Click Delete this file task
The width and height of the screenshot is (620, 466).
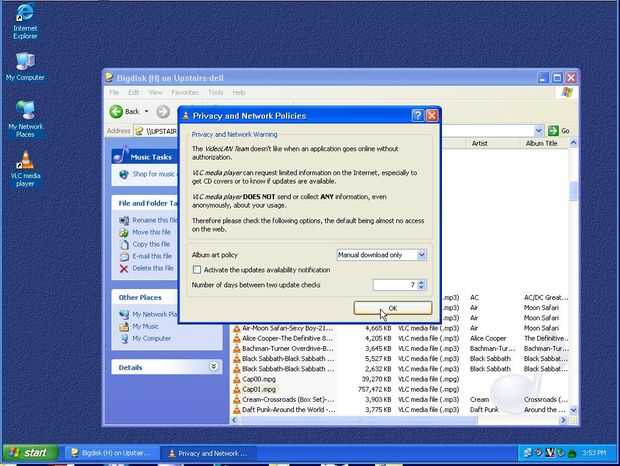click(153, 268)
